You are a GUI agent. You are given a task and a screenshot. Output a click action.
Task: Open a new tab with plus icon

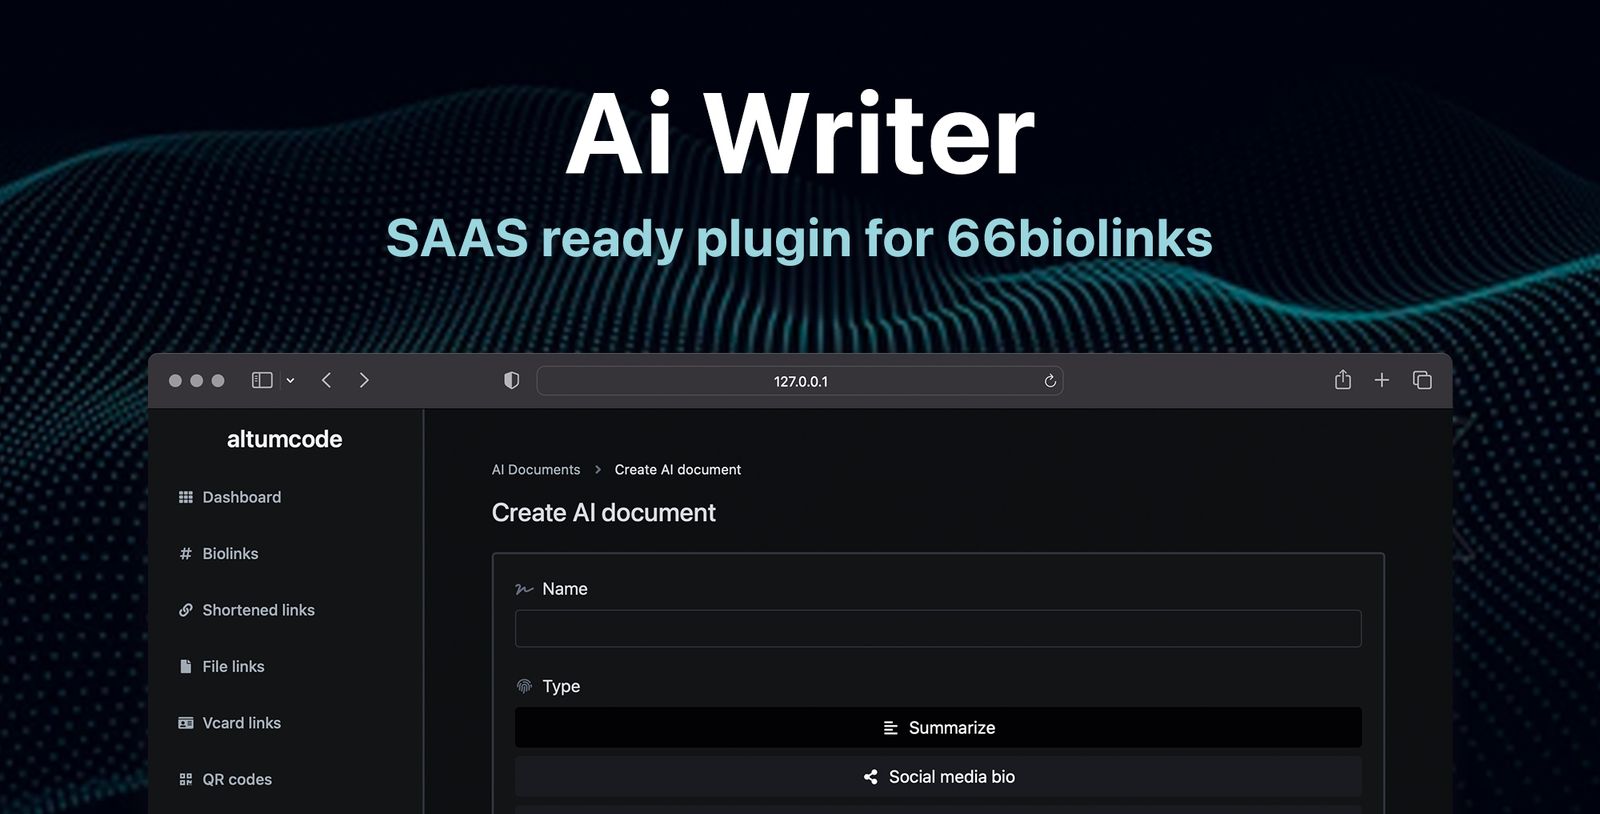pyautogui.click(x=1381, y=380)
